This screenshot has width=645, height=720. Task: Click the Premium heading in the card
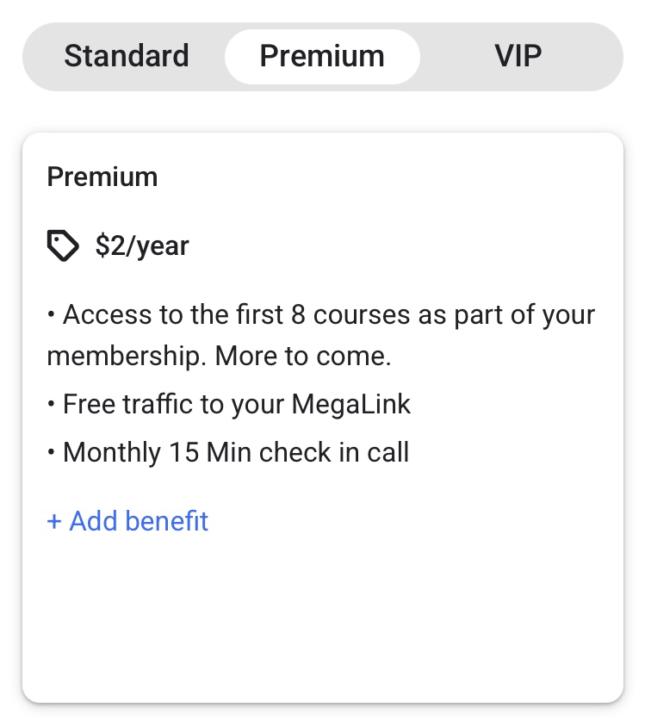(102, 178)
